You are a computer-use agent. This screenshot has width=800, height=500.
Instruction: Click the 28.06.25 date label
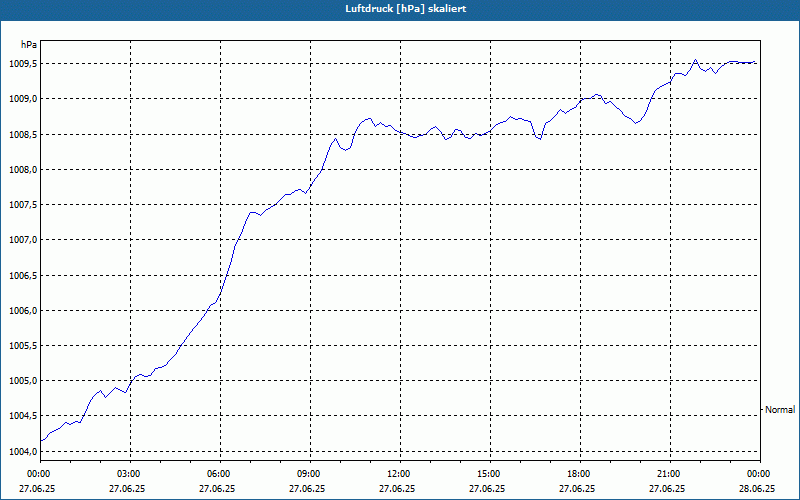(x=757, y=489)
